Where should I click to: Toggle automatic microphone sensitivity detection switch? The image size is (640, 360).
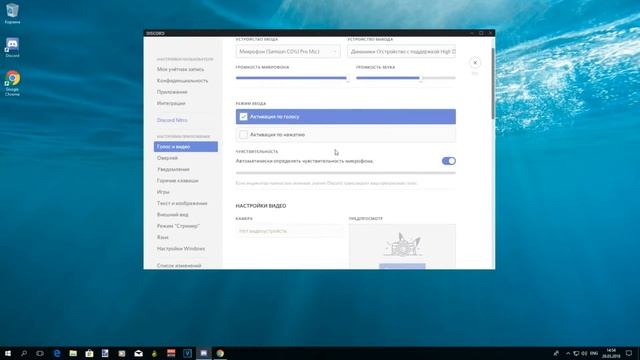(449, 161)
